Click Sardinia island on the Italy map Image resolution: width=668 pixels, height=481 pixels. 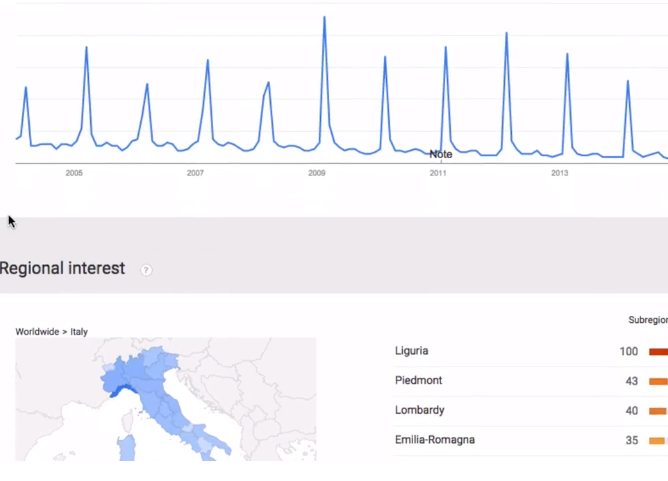[x=127, y=447]
